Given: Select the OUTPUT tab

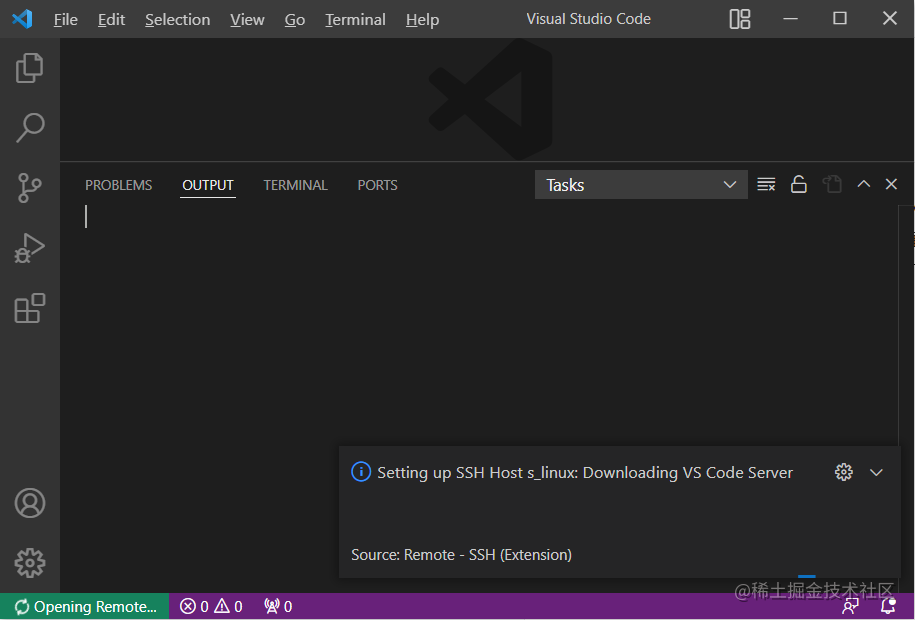Looking at the screenshot, I should pos(208,185).
